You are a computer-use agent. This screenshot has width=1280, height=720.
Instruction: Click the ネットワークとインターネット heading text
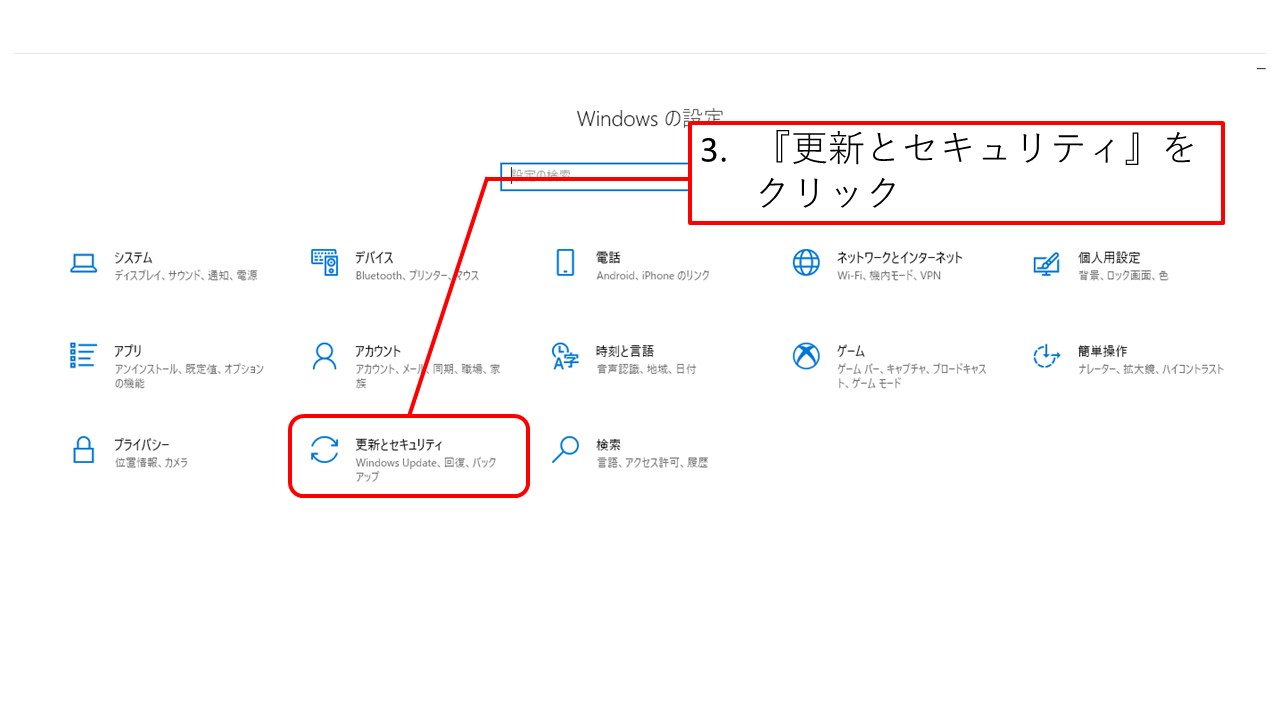pyautogui.click(x=899, y=257)
